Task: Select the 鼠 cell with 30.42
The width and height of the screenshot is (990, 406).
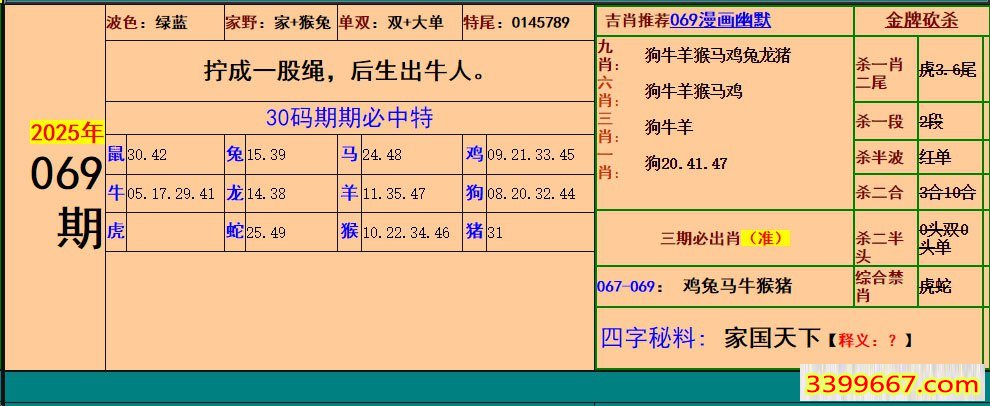Action: click(137, 155)
